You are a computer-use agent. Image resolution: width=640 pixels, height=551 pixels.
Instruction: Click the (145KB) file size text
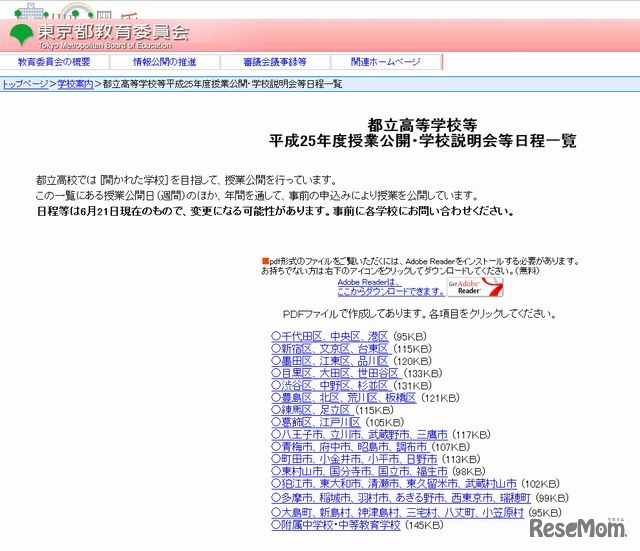(424, 525)
